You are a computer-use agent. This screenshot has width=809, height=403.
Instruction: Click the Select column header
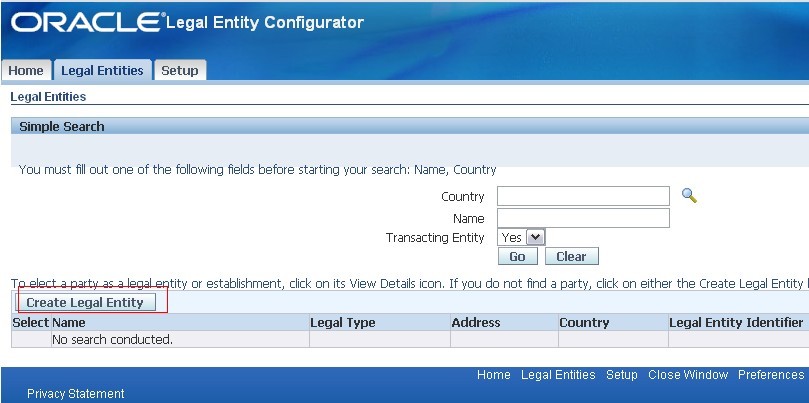31,323
